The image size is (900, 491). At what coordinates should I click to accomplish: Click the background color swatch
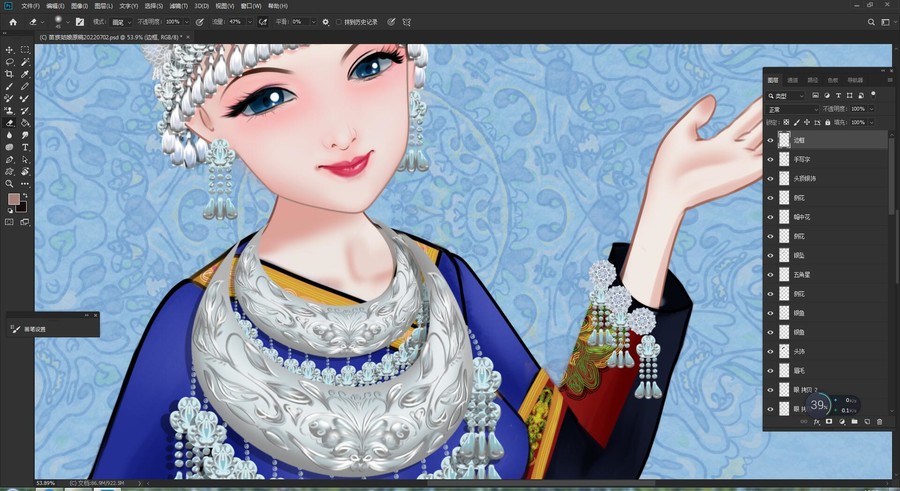click(22, 207)
